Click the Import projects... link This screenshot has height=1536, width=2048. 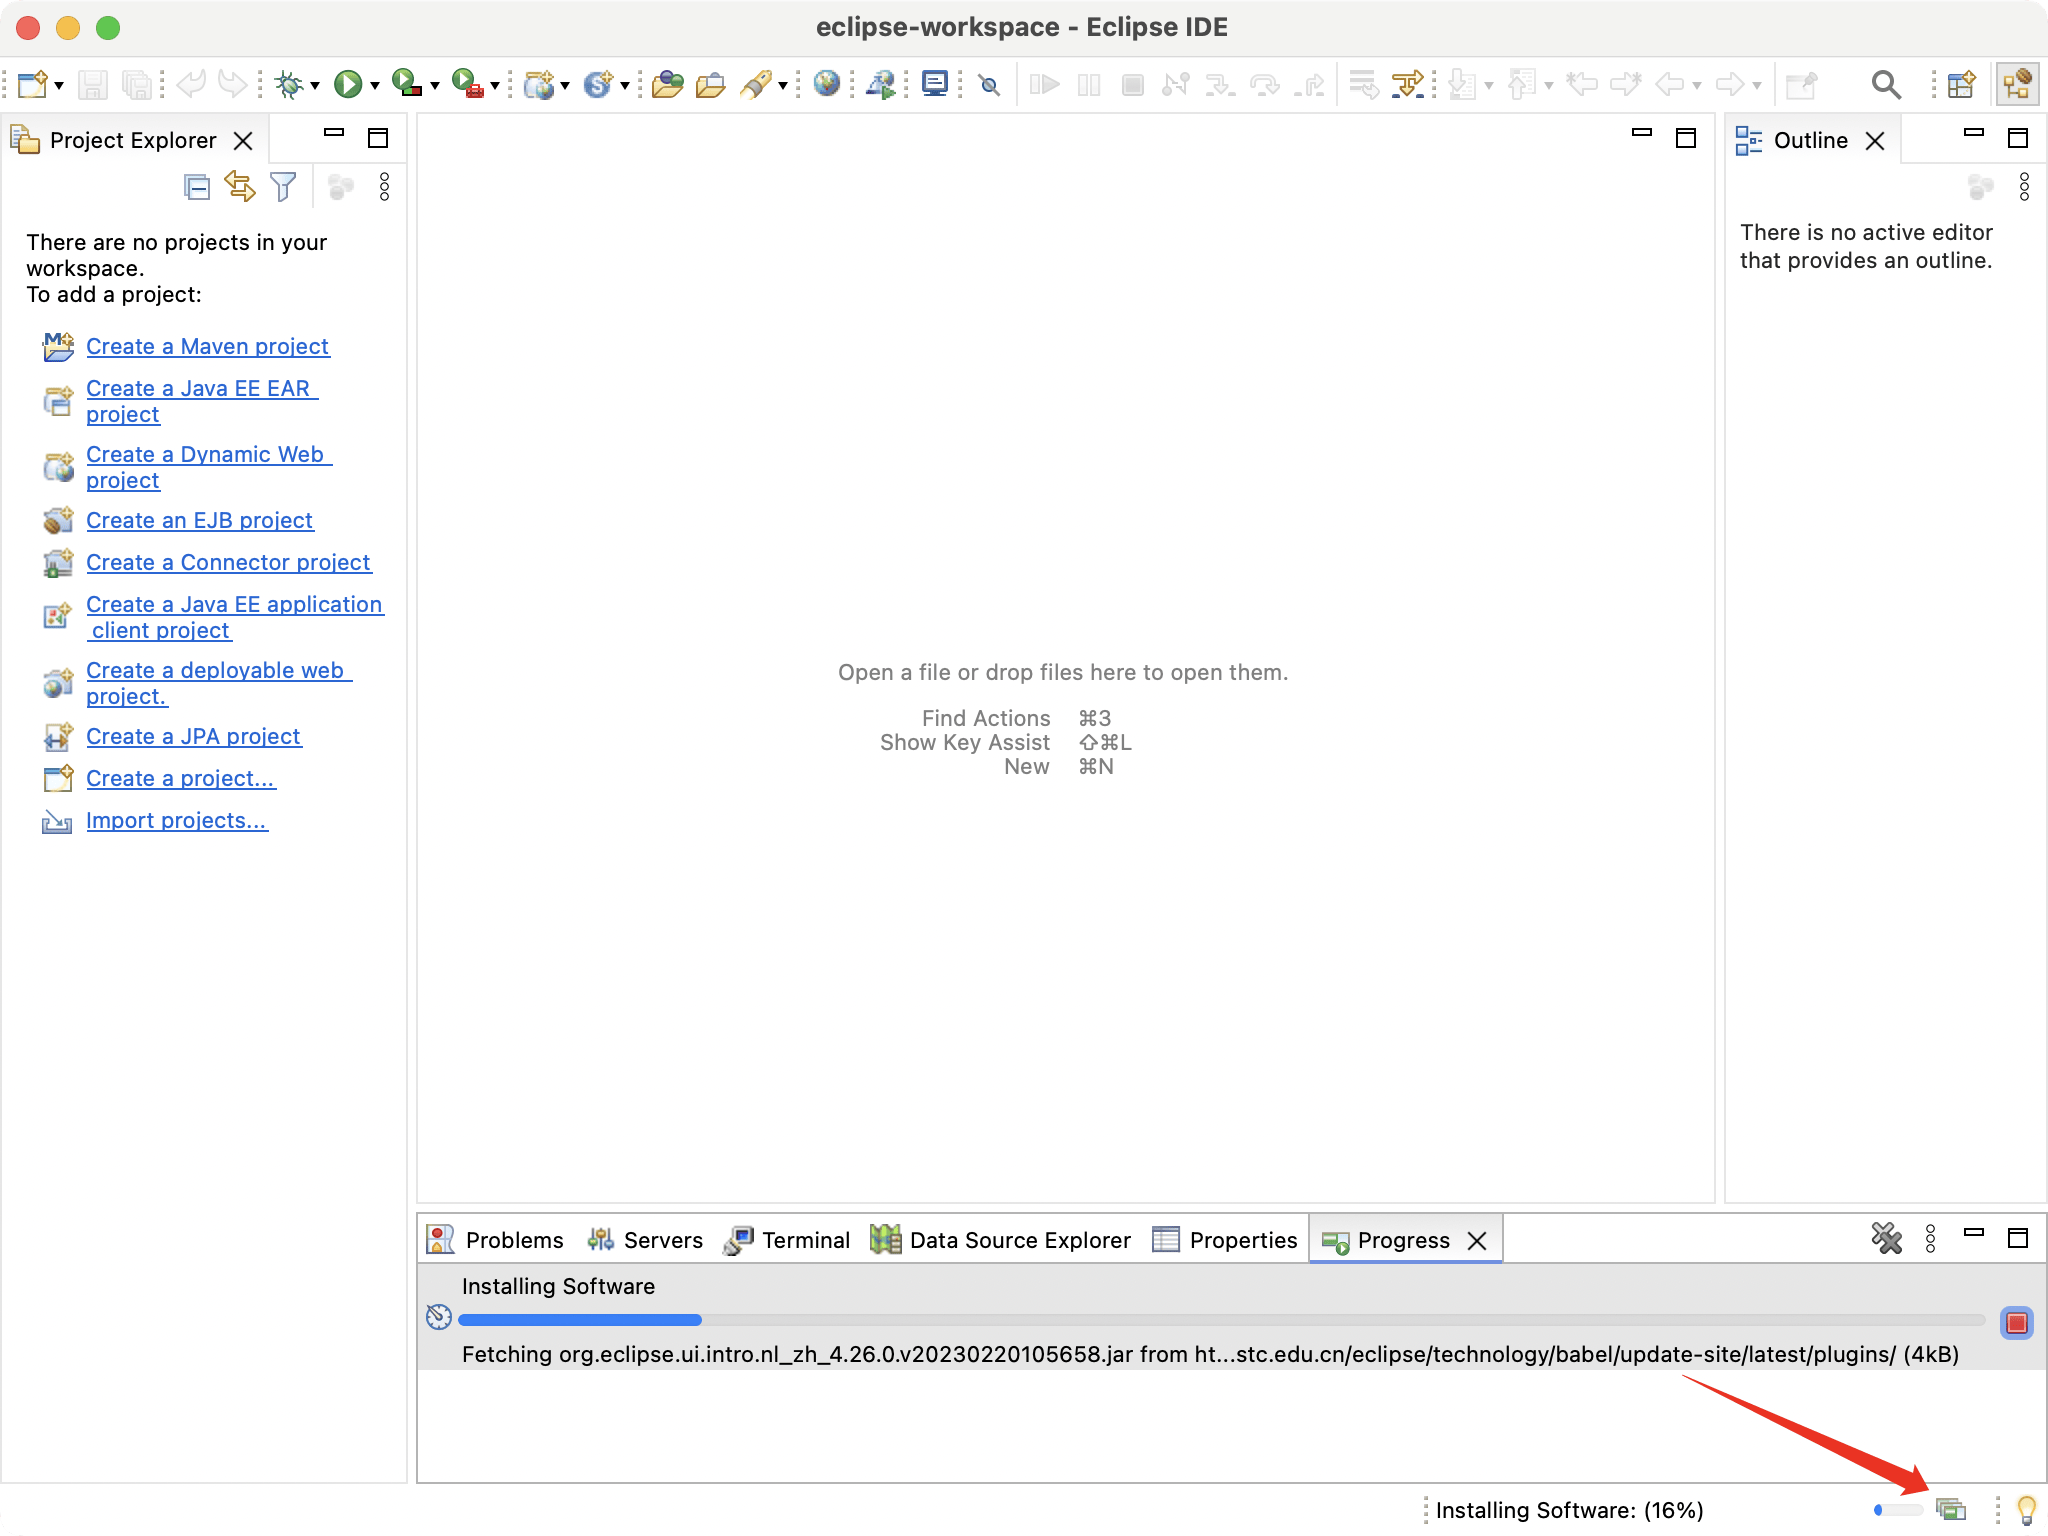tap(177, 820)
